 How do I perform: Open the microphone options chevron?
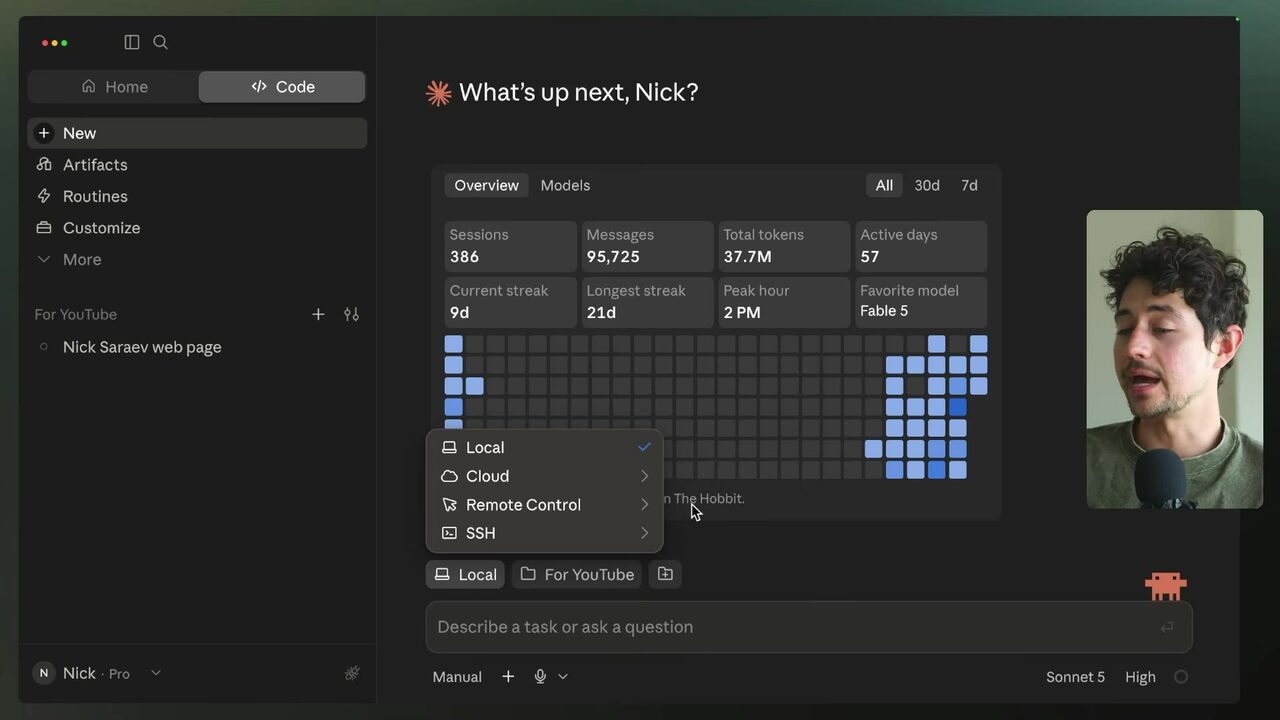point(563,677)
